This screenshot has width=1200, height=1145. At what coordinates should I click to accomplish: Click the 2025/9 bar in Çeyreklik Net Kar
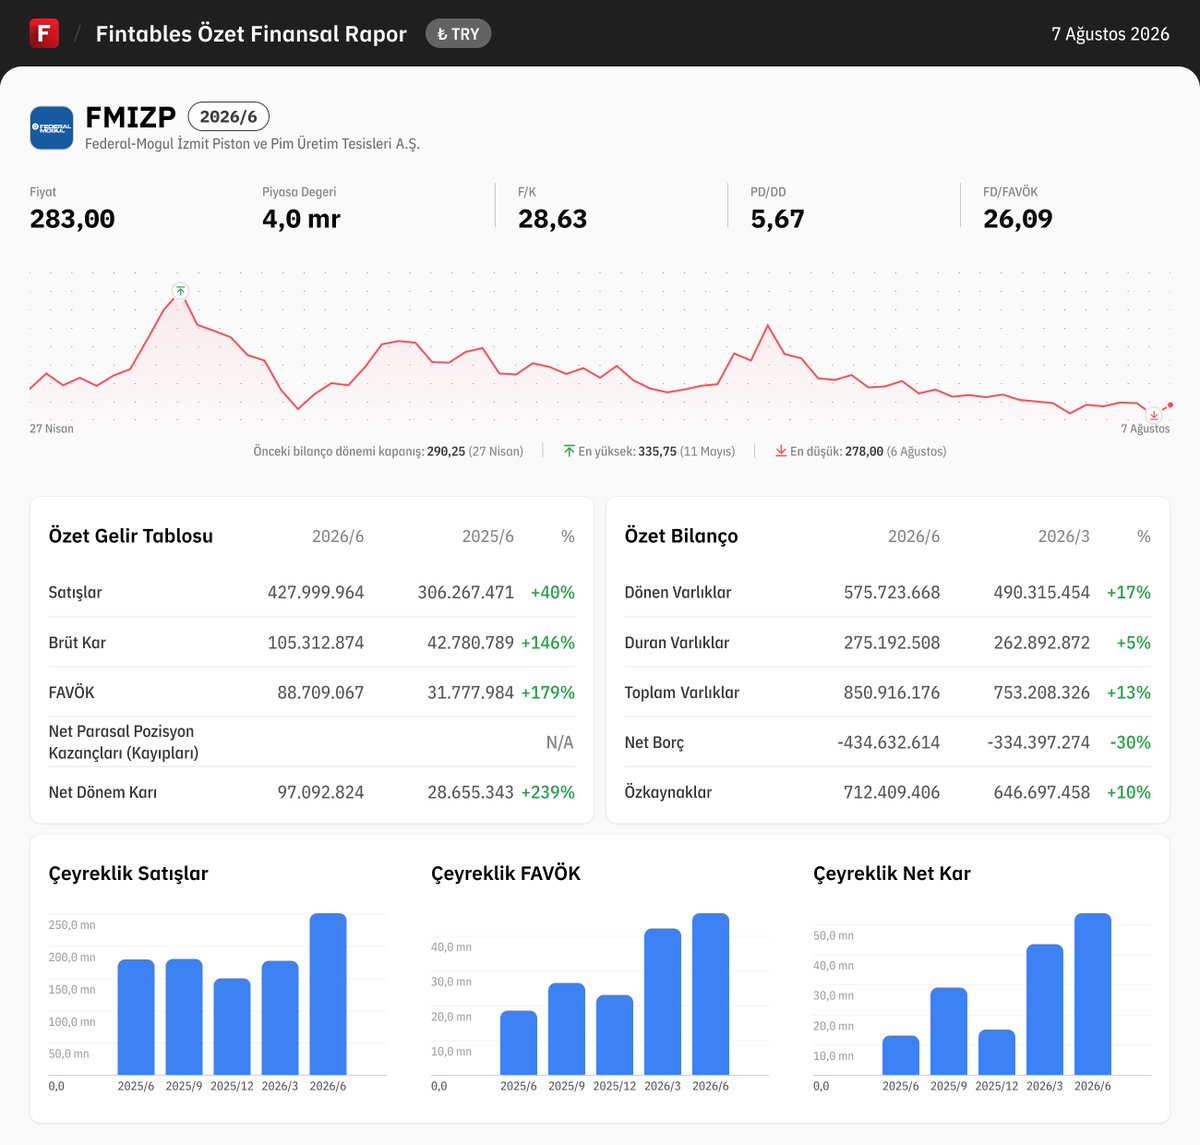(949, 1031)
